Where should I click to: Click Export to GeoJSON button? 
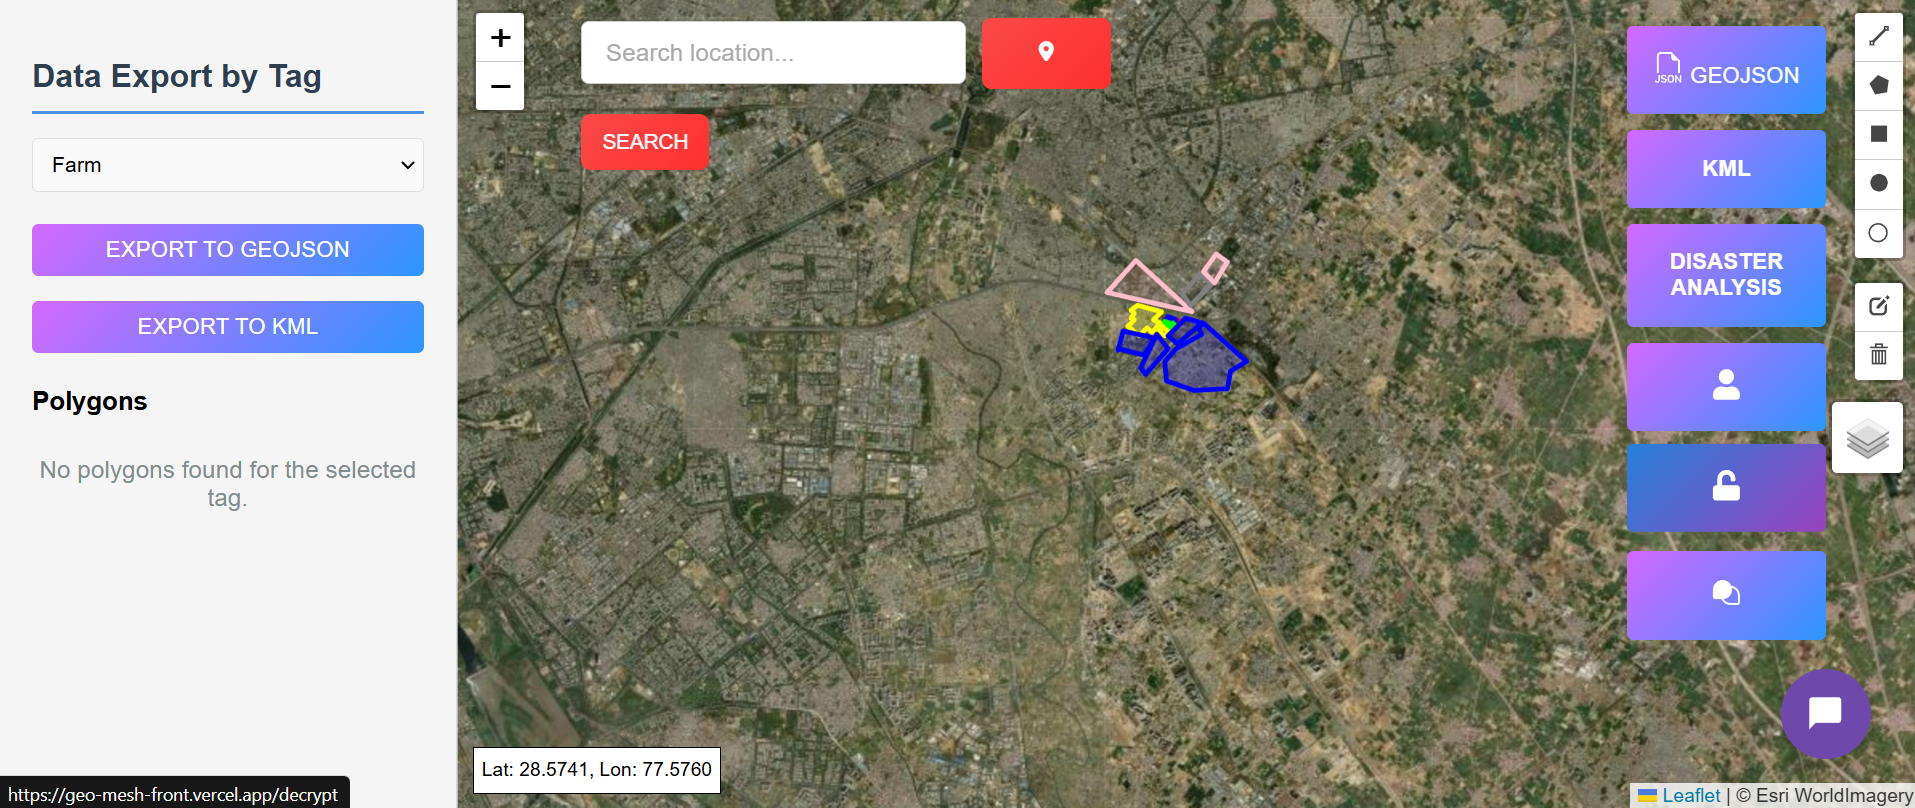tap(228, 250)
